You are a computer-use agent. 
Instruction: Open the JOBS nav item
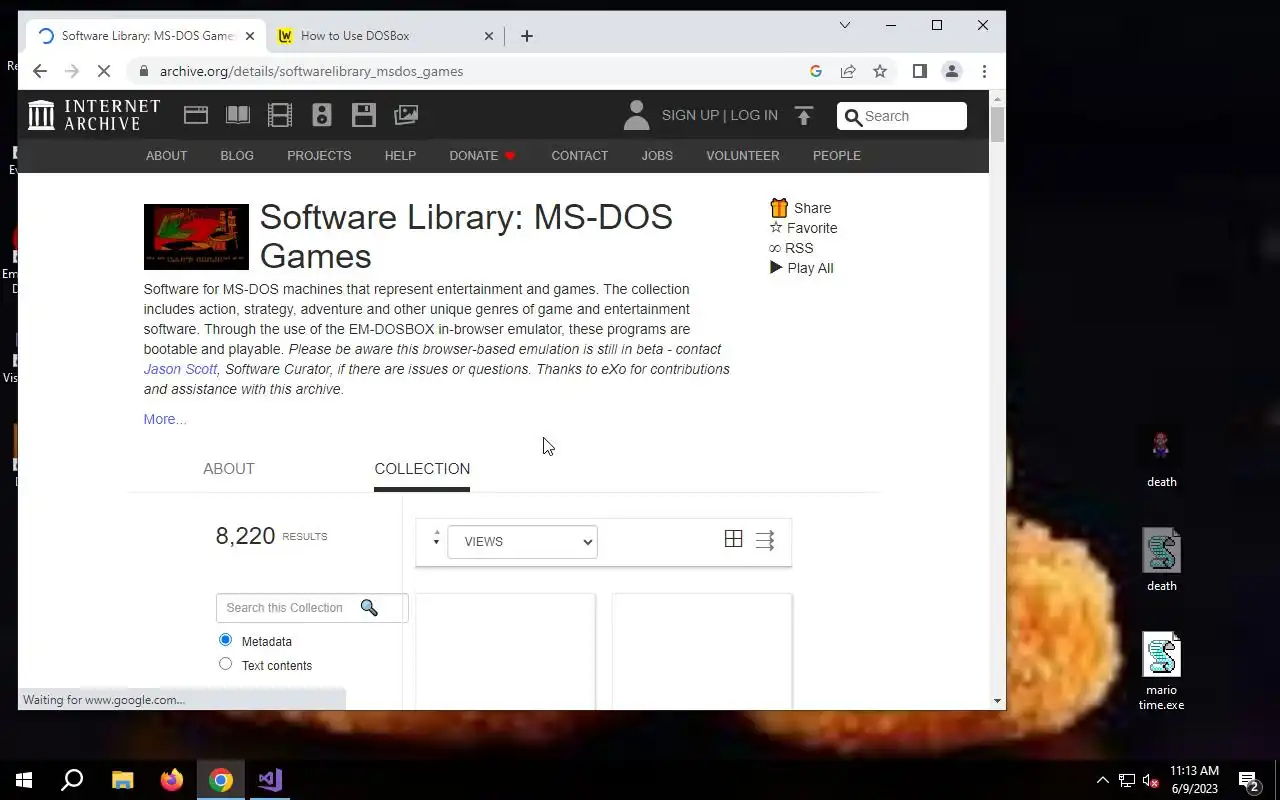point(657,155)
